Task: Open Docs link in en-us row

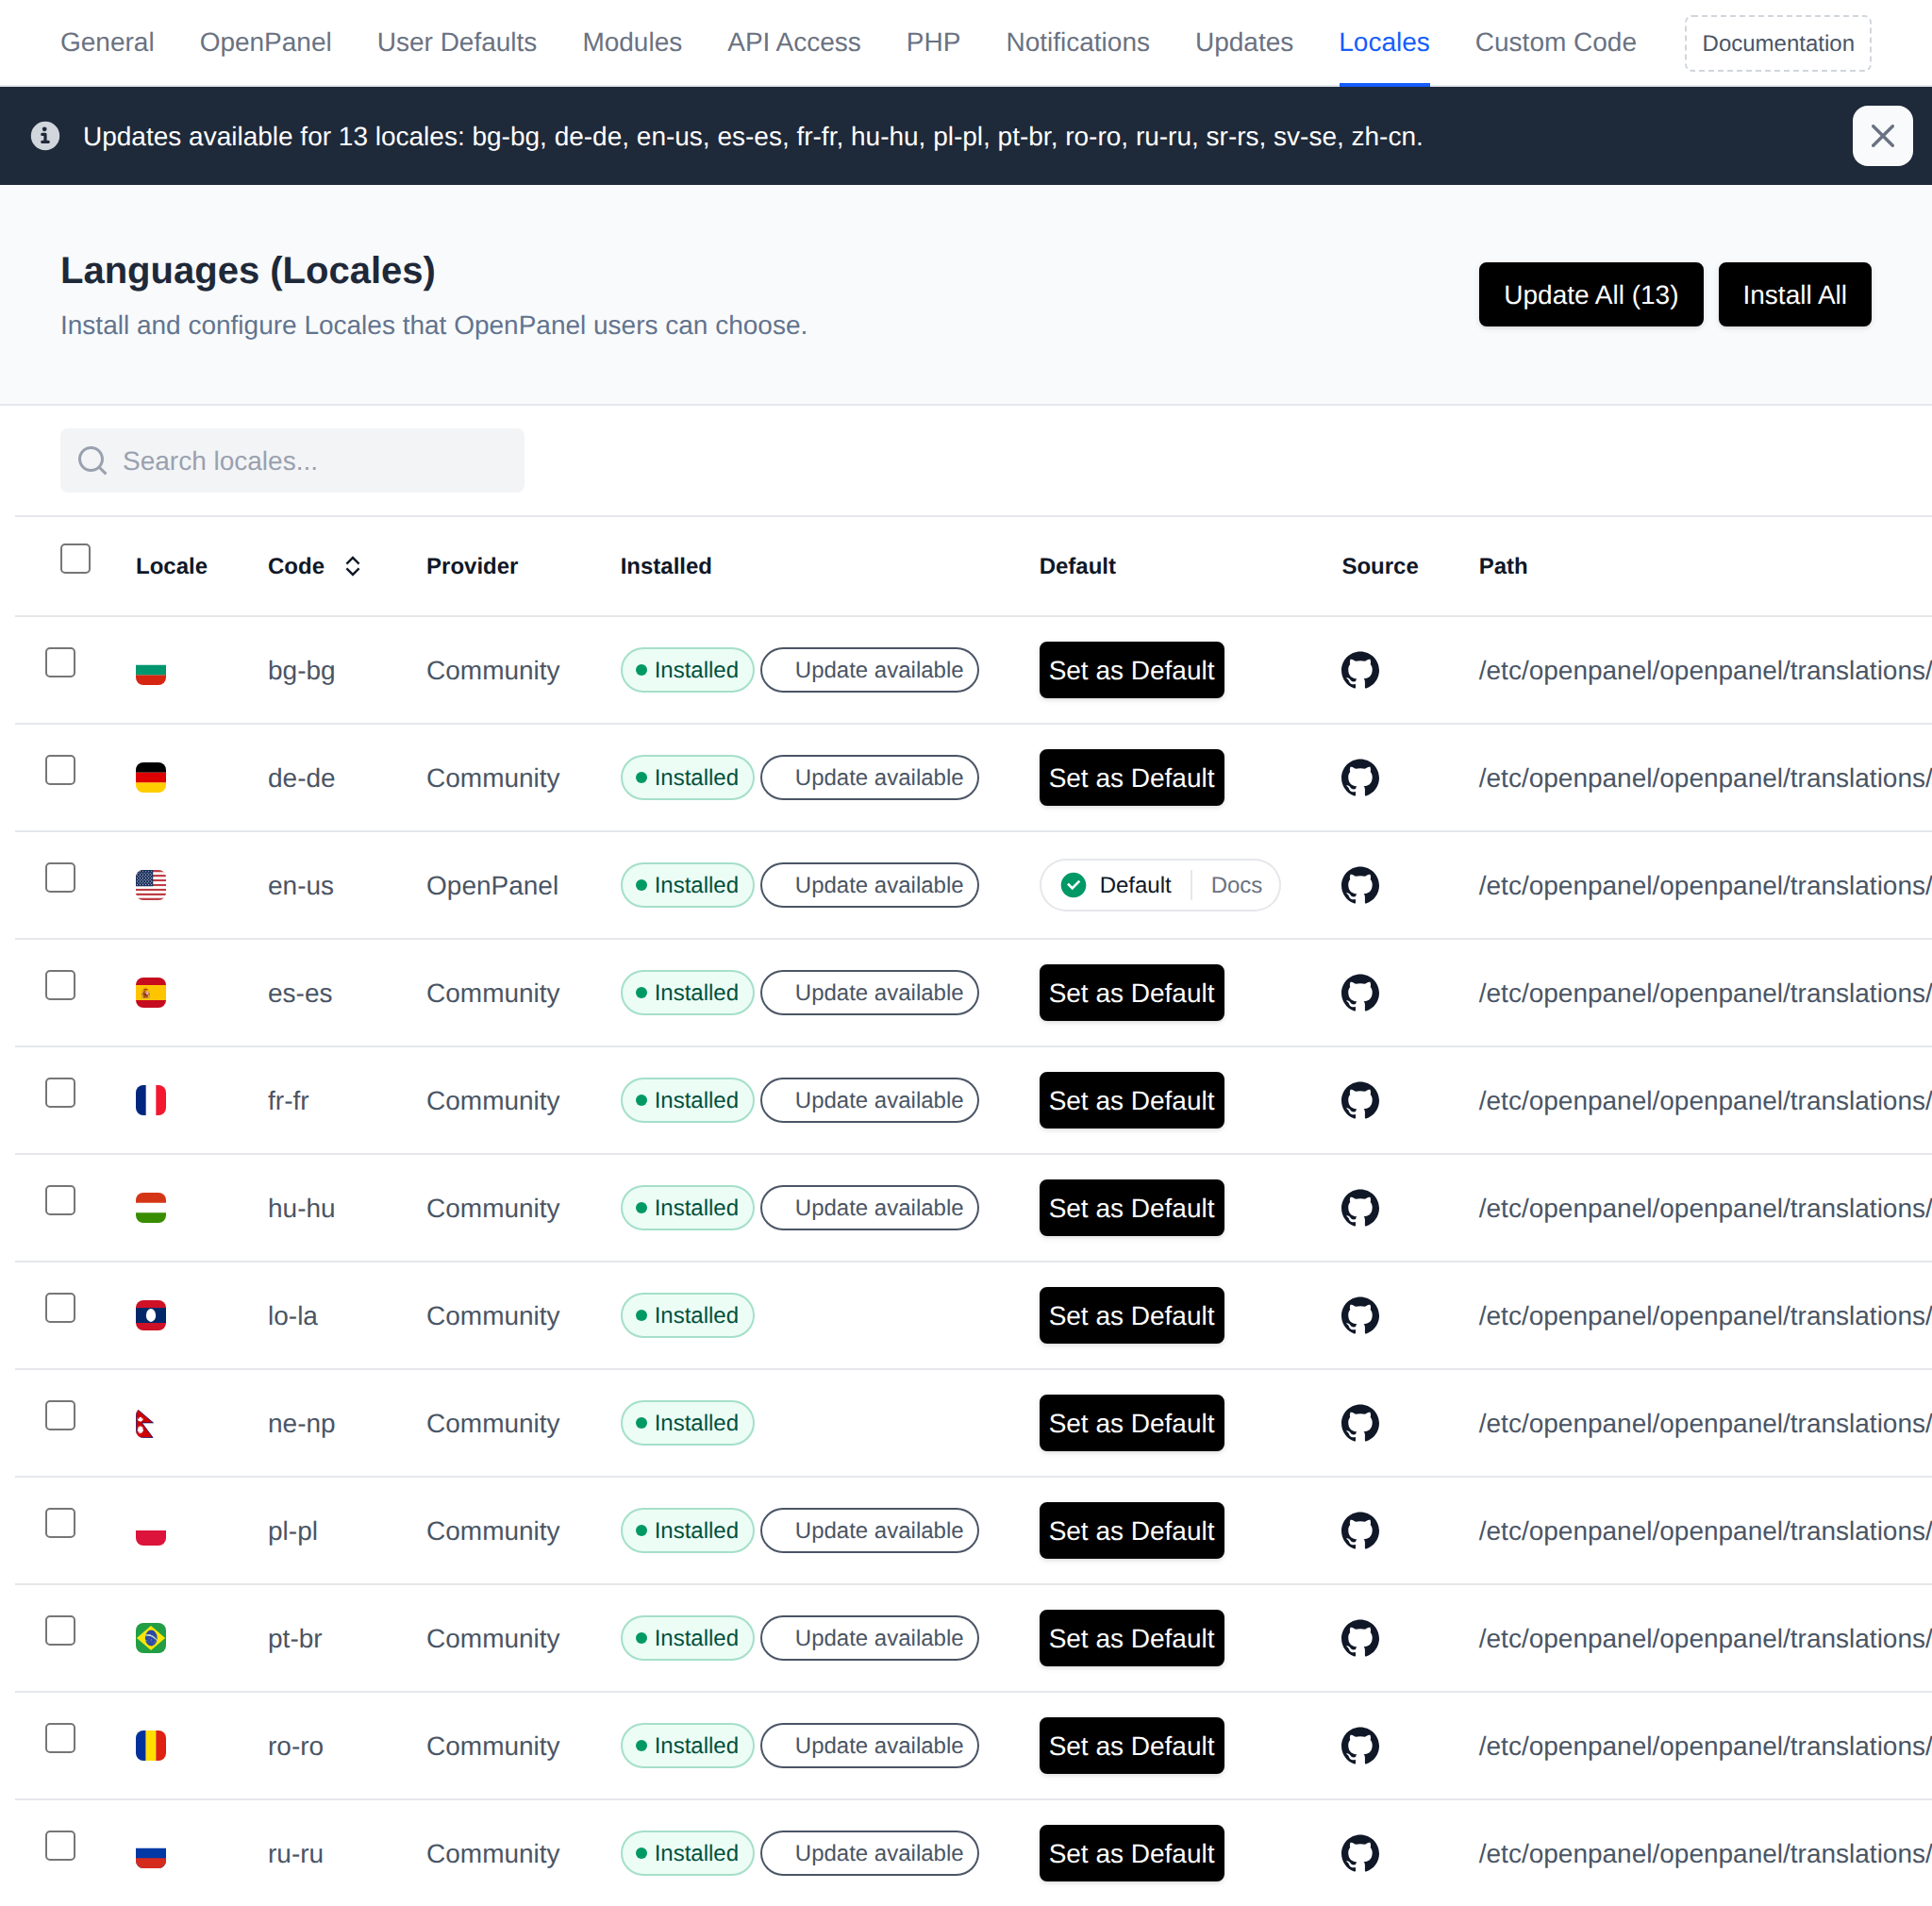Action: click(x=1235, y=885)
